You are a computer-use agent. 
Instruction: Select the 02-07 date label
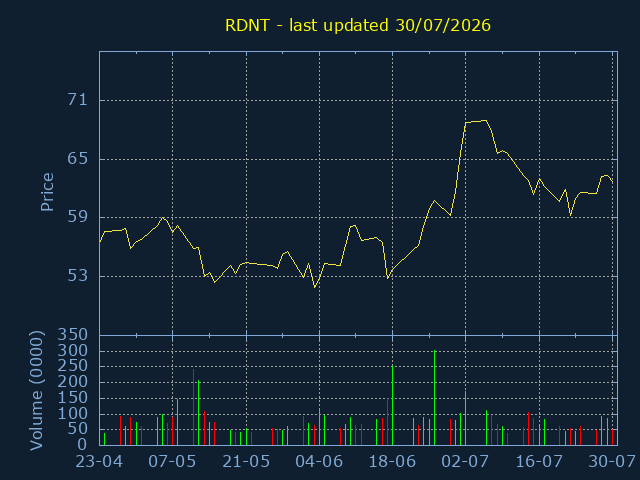pyautogui.click(x=465, y=462)
